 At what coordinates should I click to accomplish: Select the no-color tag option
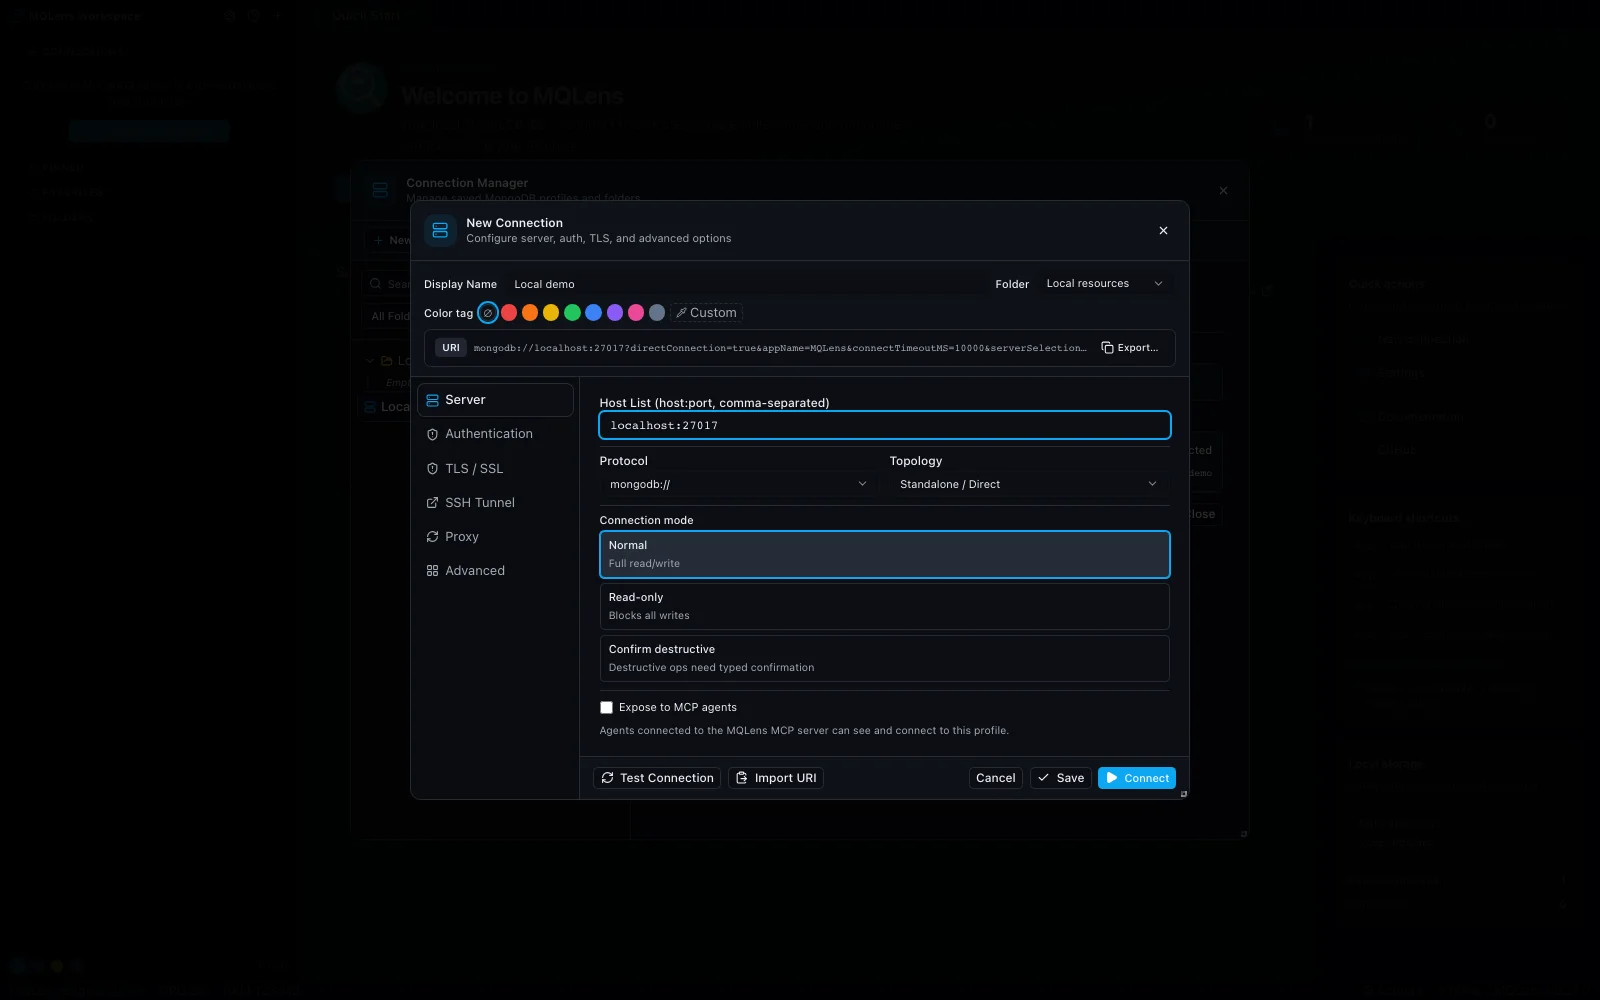tap(488, 313)
